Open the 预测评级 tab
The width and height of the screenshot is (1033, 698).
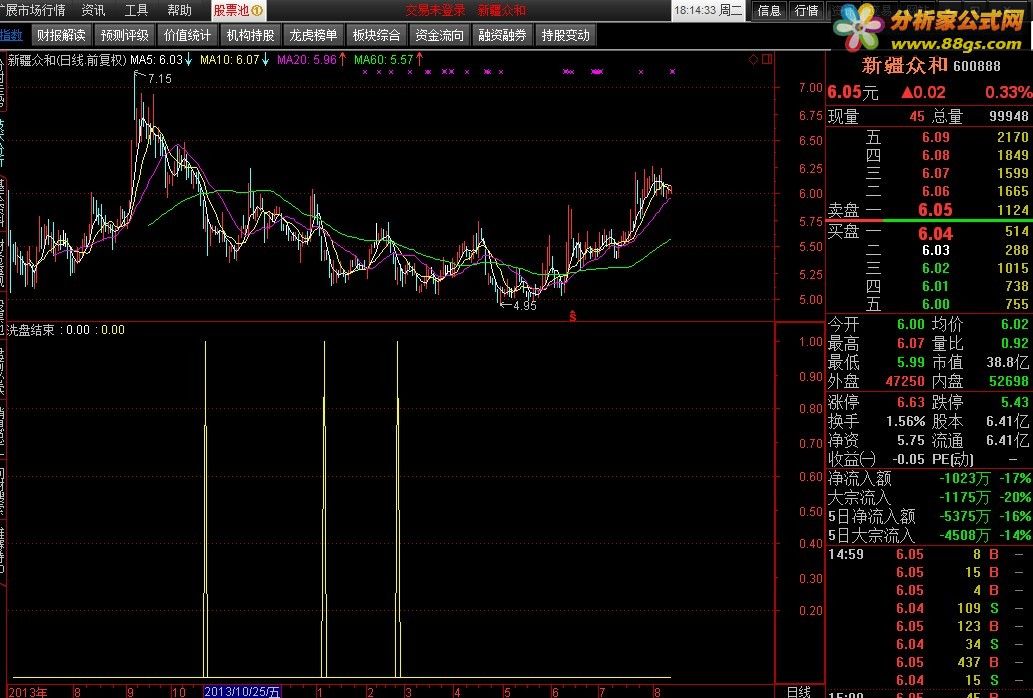pyautogui.click(x=125, y=36)
